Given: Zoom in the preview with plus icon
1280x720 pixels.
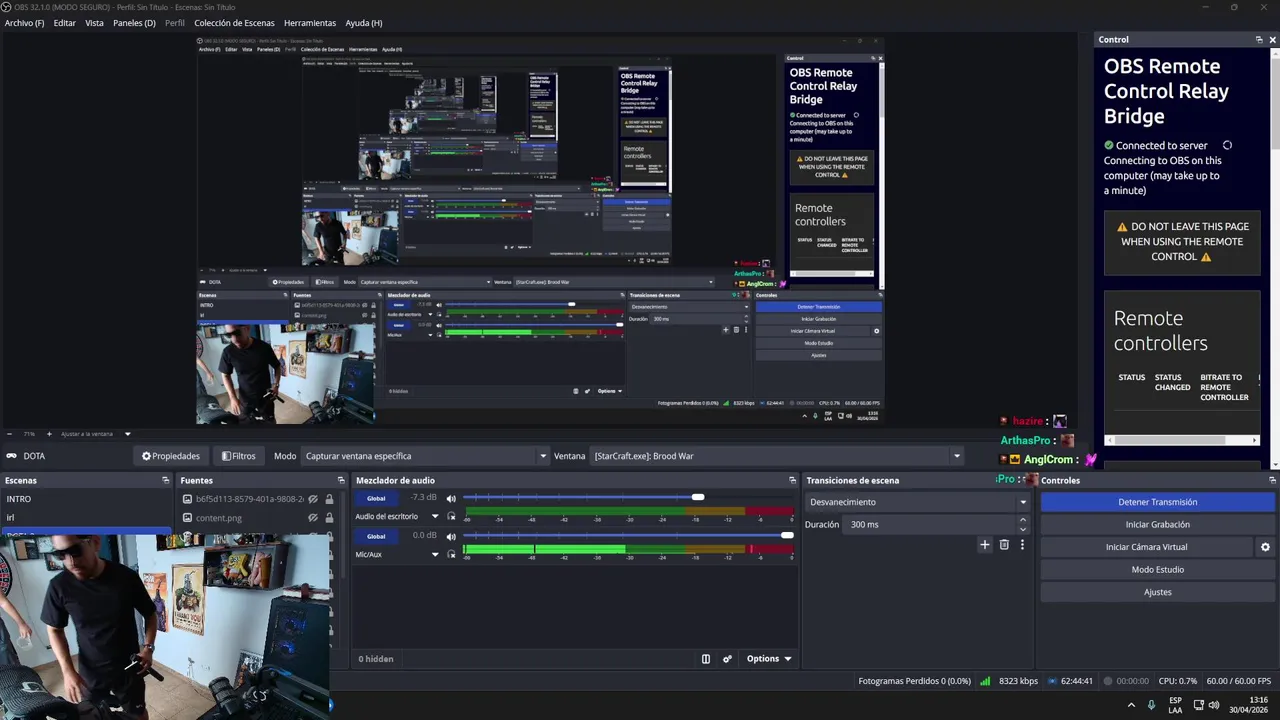Looking at the screenshot, I should 49,434.
